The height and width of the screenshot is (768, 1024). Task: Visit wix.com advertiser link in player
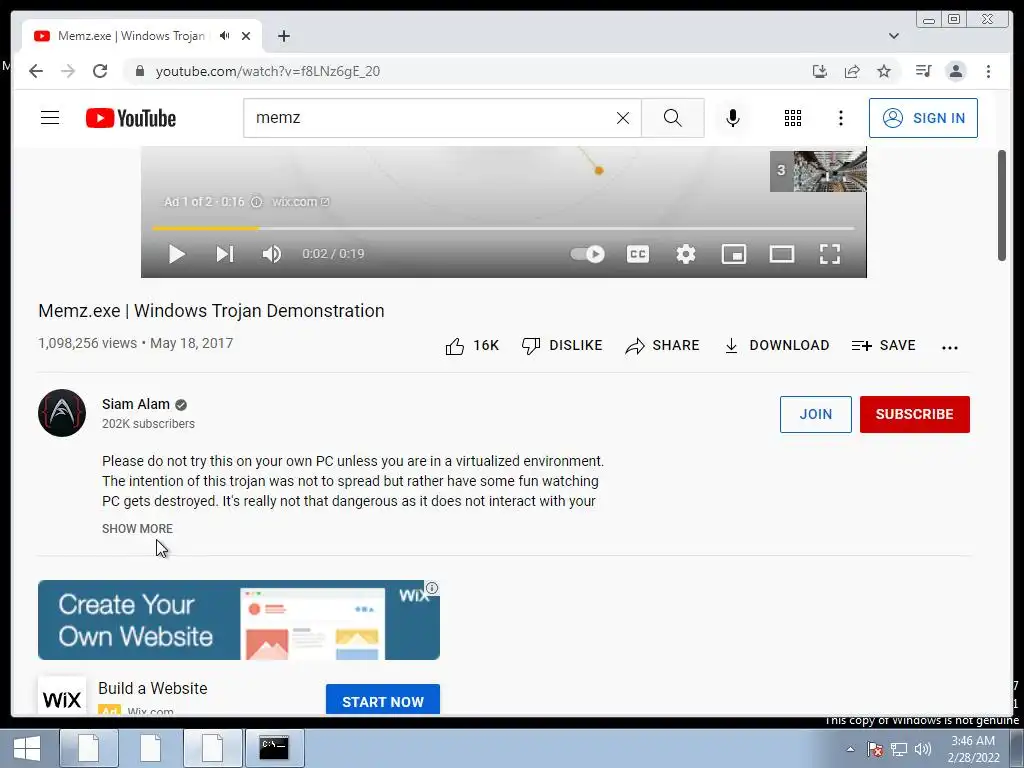point(300,202)
